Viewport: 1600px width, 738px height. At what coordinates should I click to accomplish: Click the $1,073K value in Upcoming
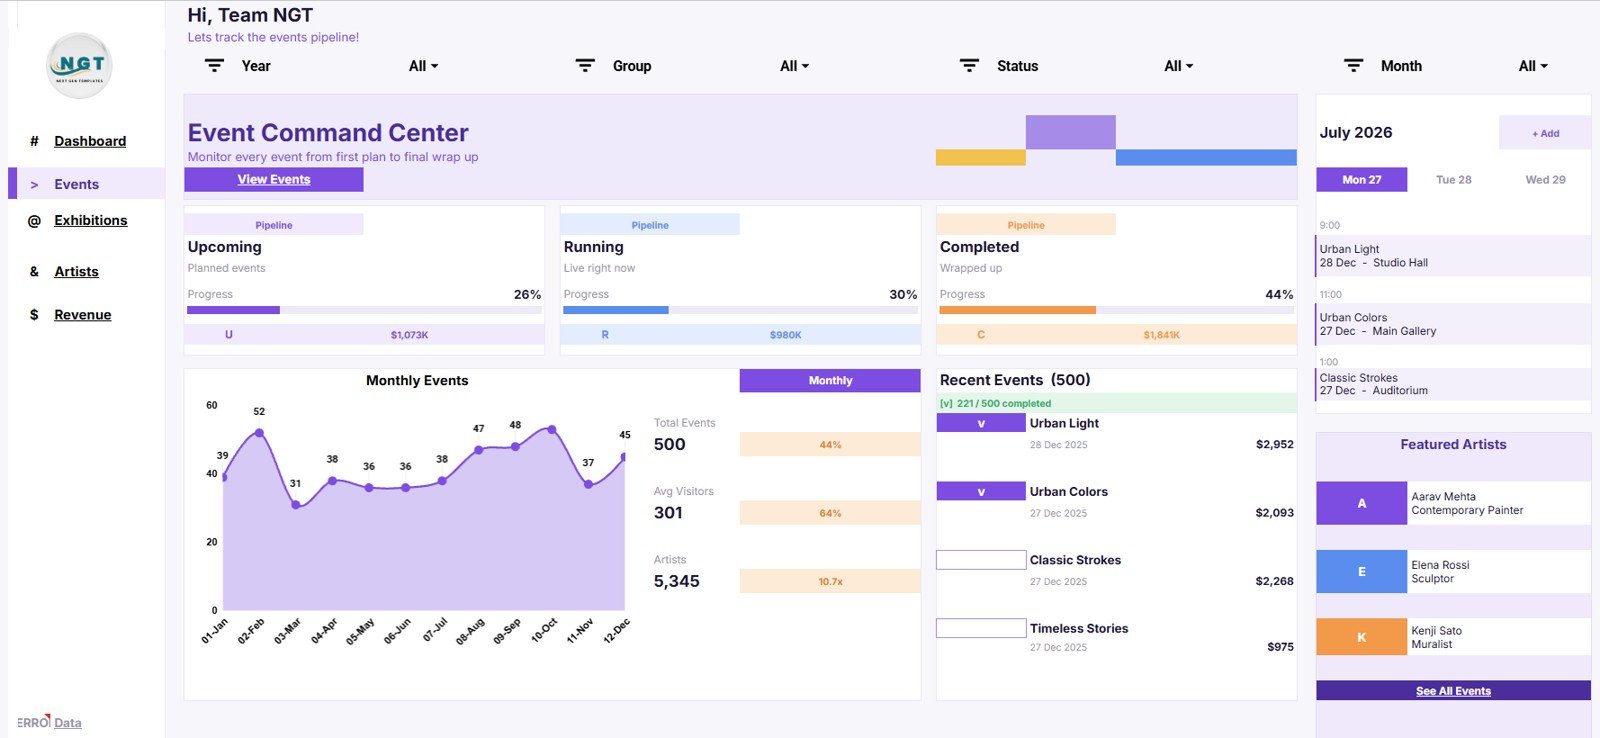tap(409, 335)
